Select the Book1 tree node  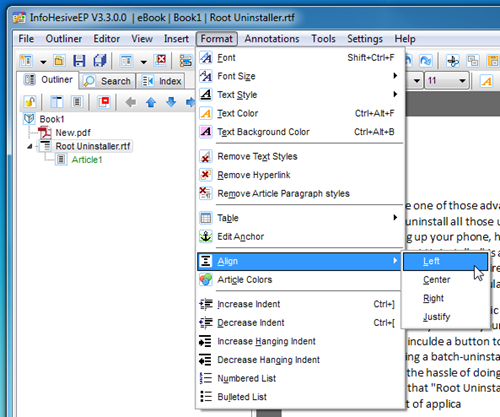[x=52, y=119]
